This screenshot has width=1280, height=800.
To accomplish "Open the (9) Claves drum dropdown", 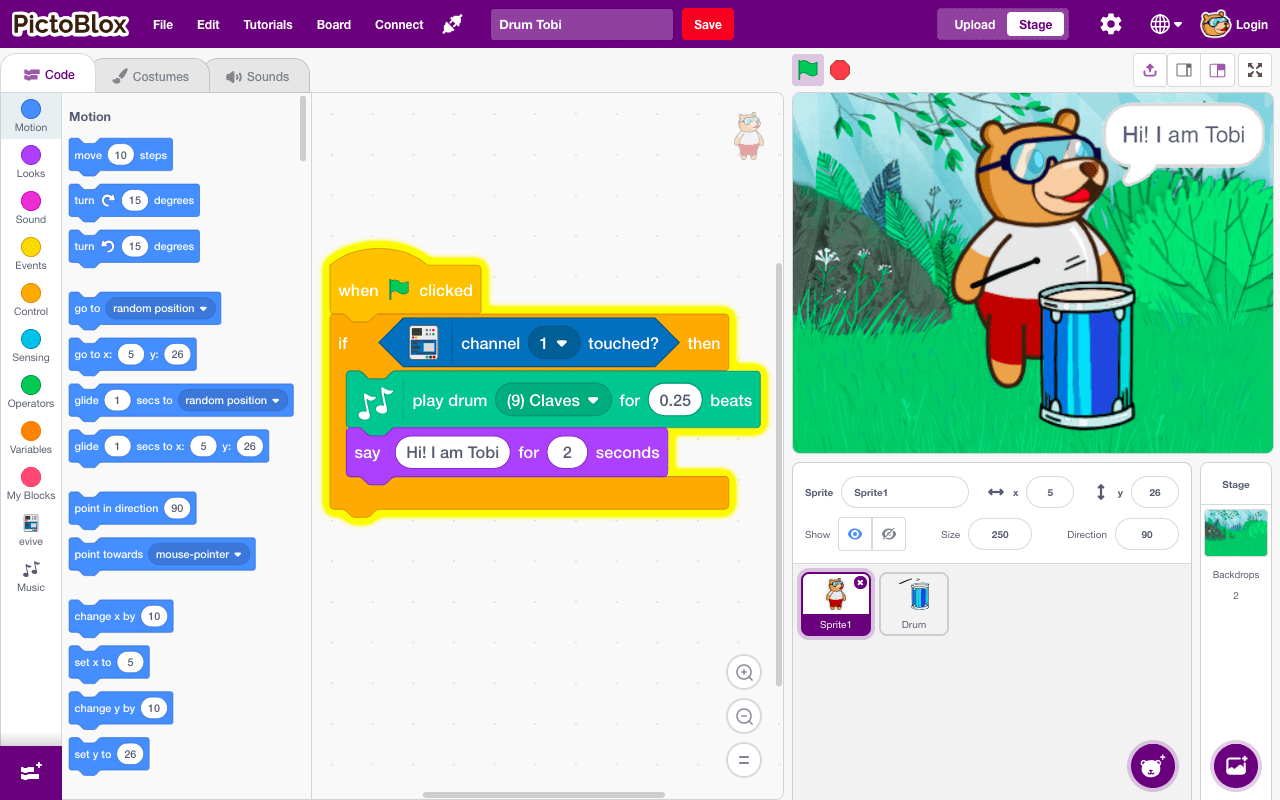I will [x=553, y=400].
